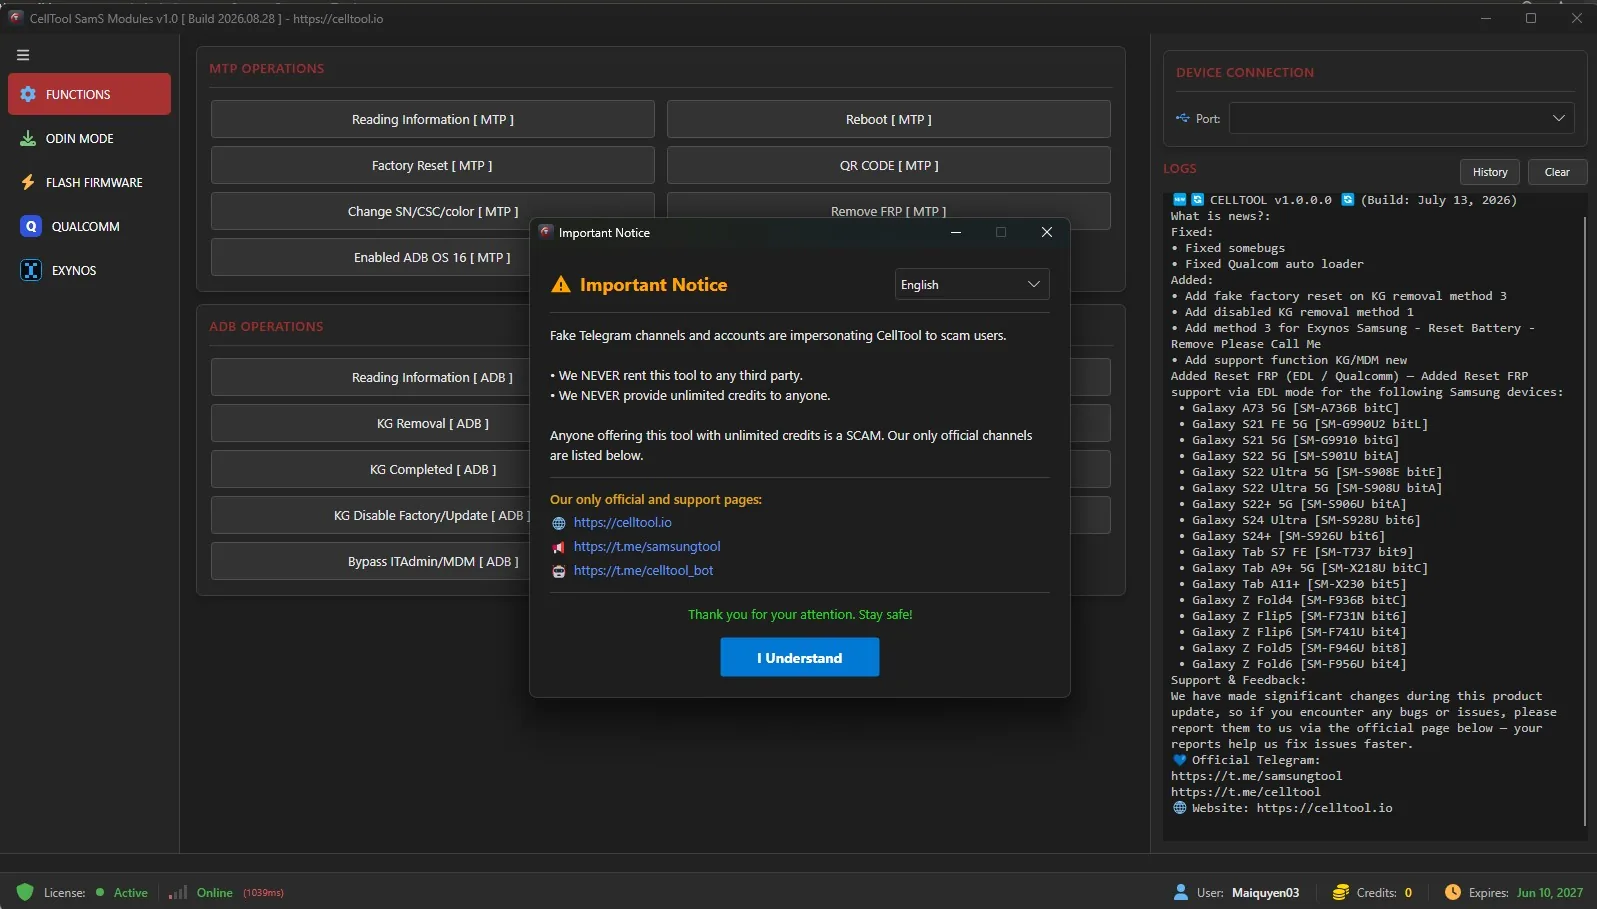
Task: Click the Qualcomm Q icon
Action: coord(31,226)
